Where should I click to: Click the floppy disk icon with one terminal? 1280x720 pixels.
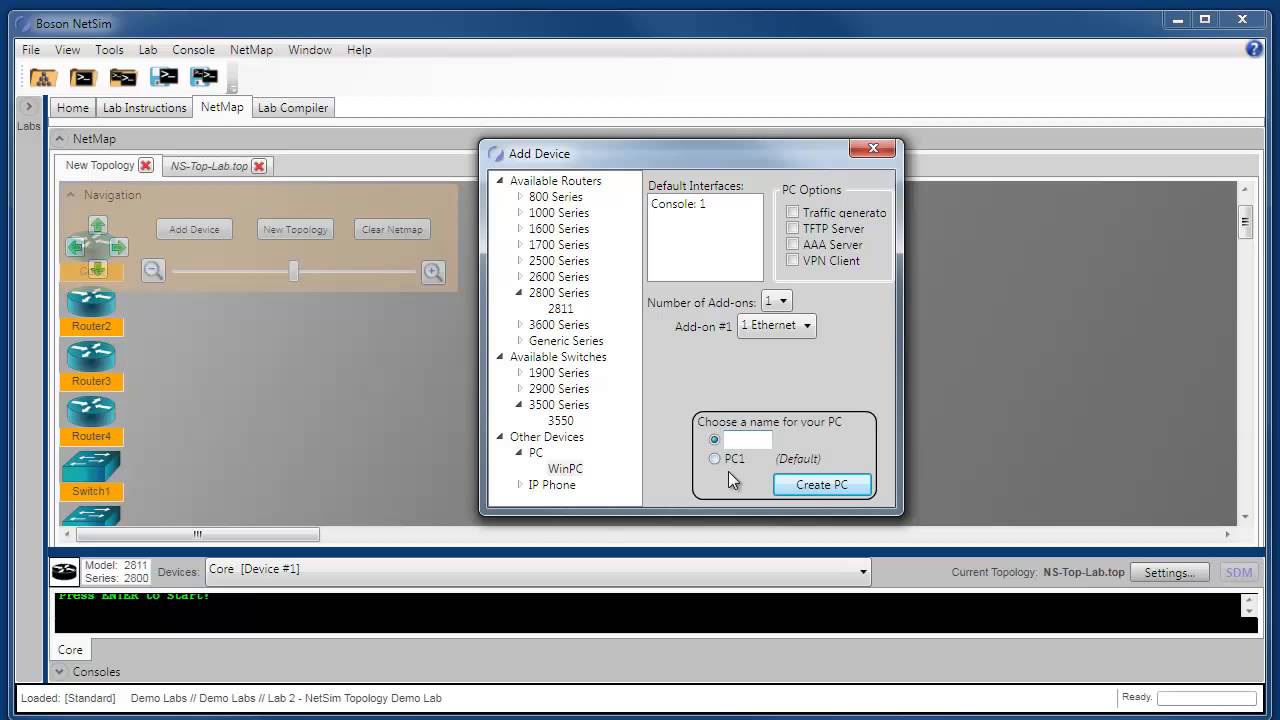point(163,77)
